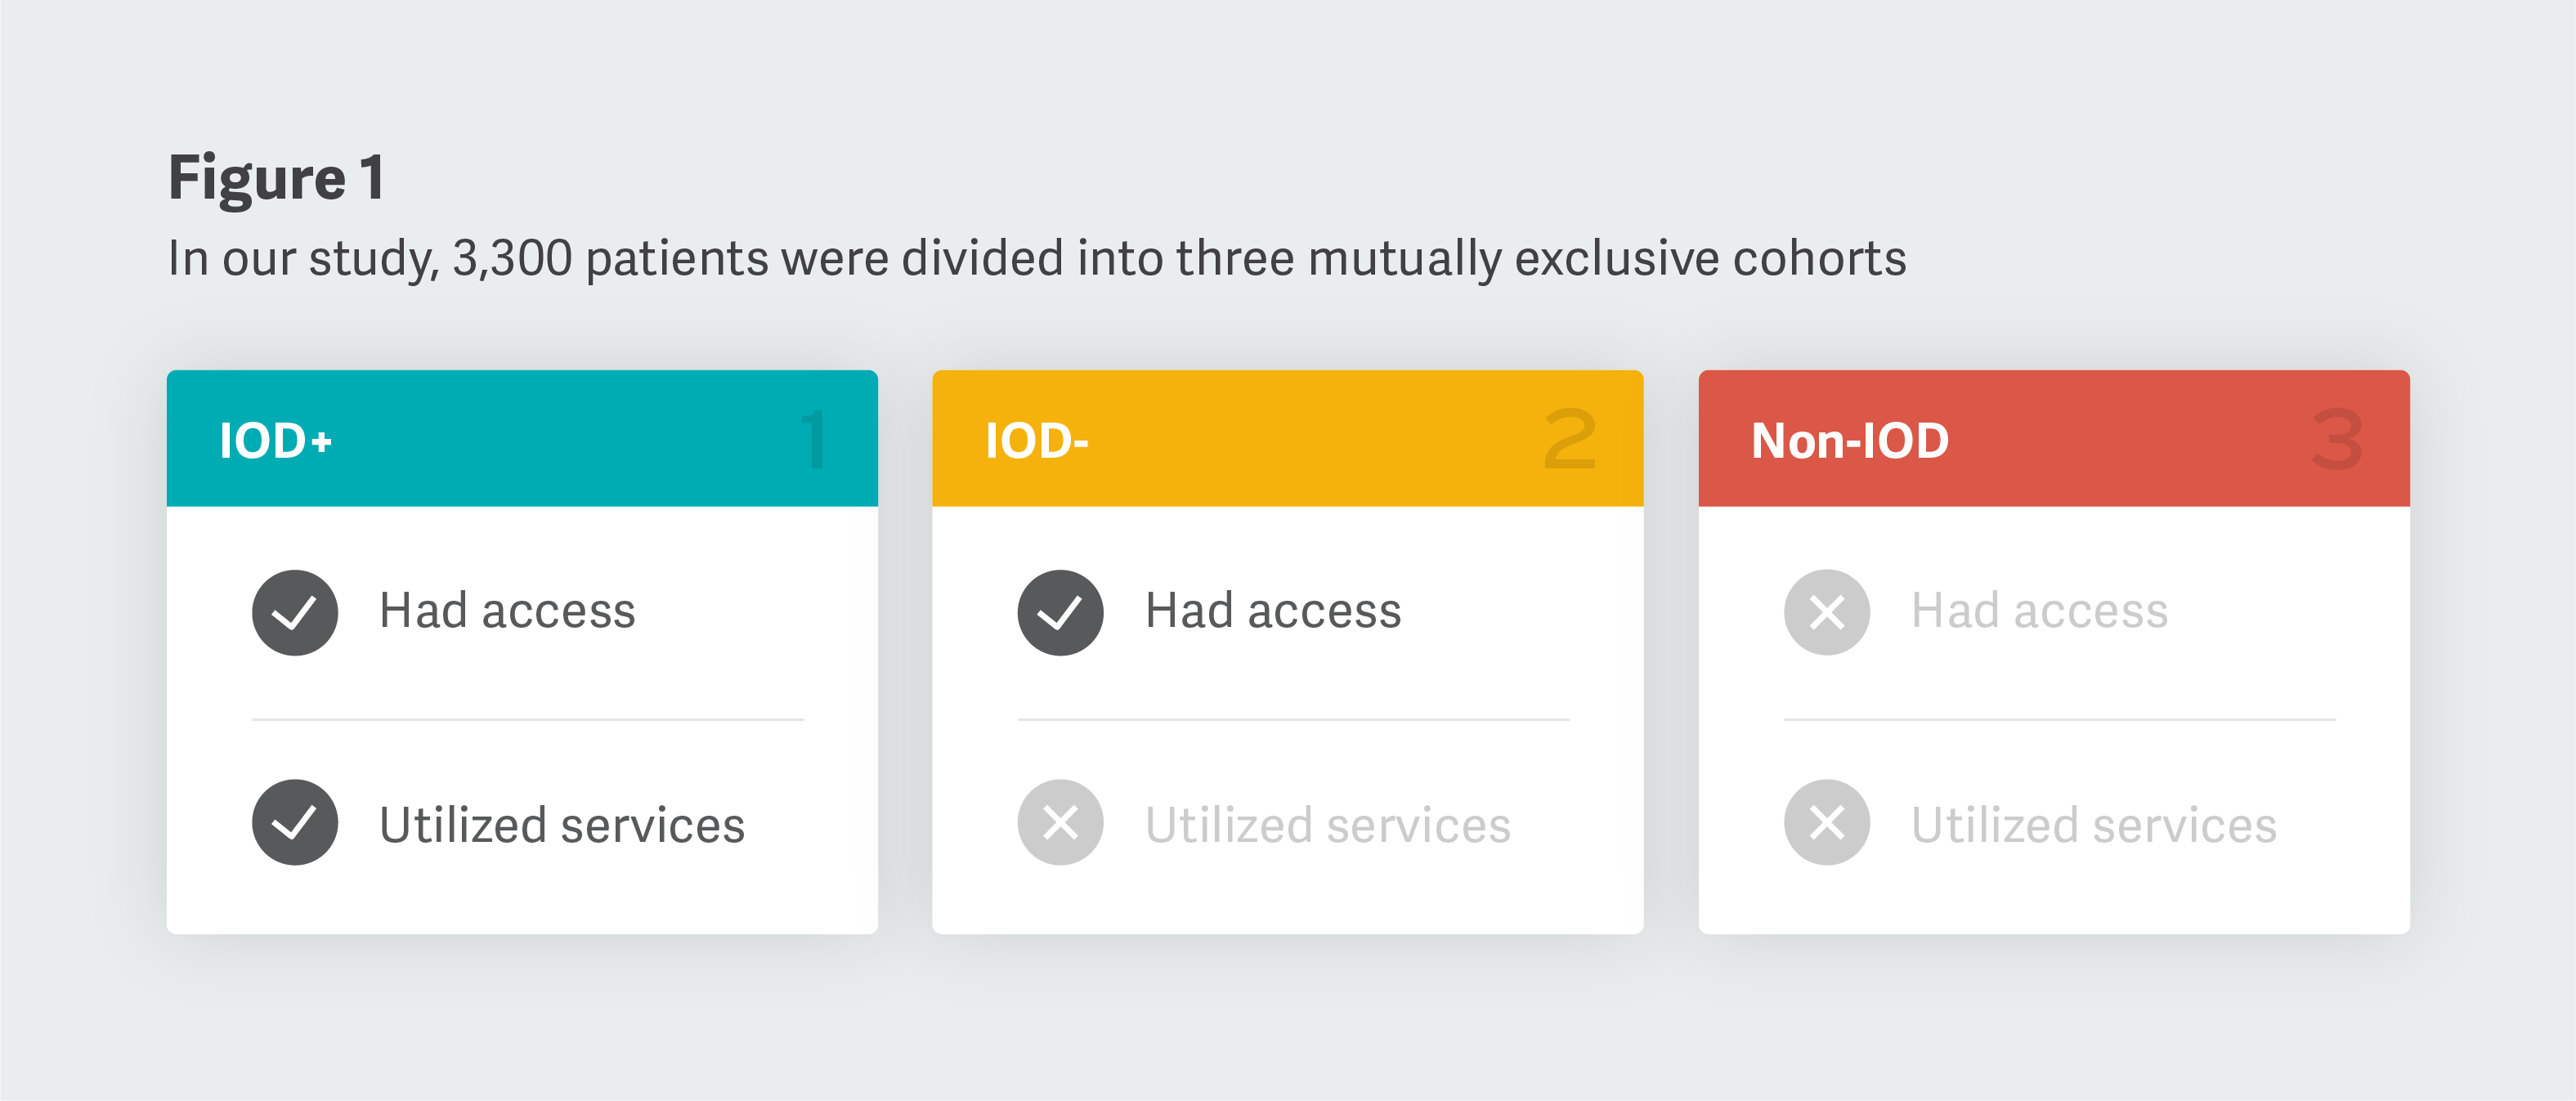2576x1101 pixels.
Task: Click the IOD+ Had access checkmark icon
Action: click(294, 612)
